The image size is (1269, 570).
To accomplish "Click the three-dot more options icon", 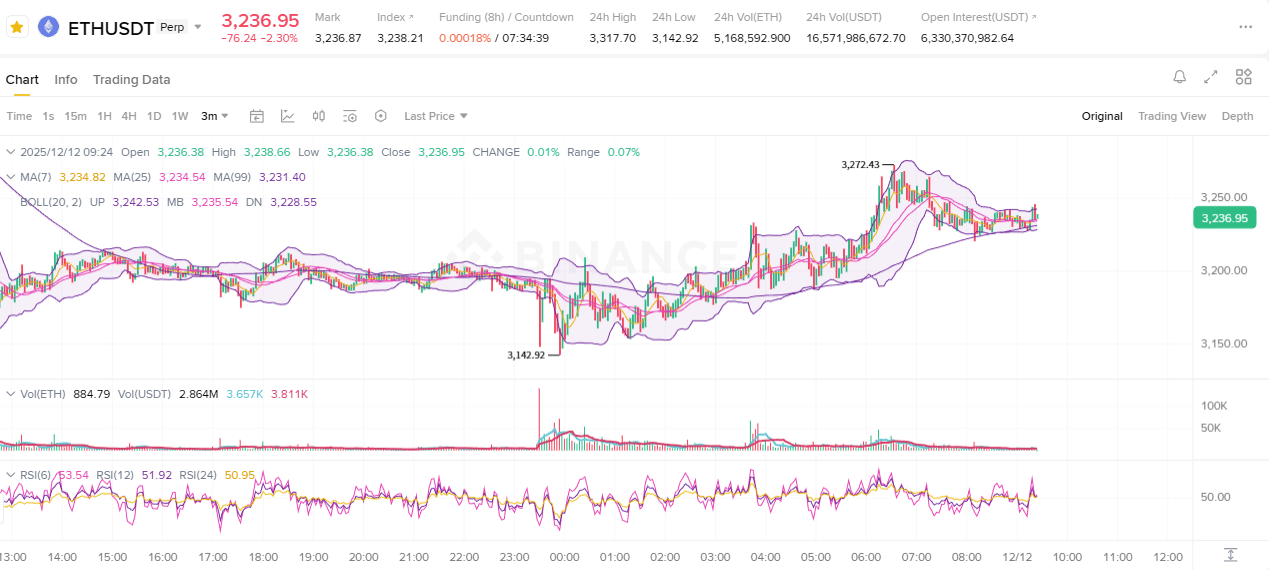I will pos(1244,27).
